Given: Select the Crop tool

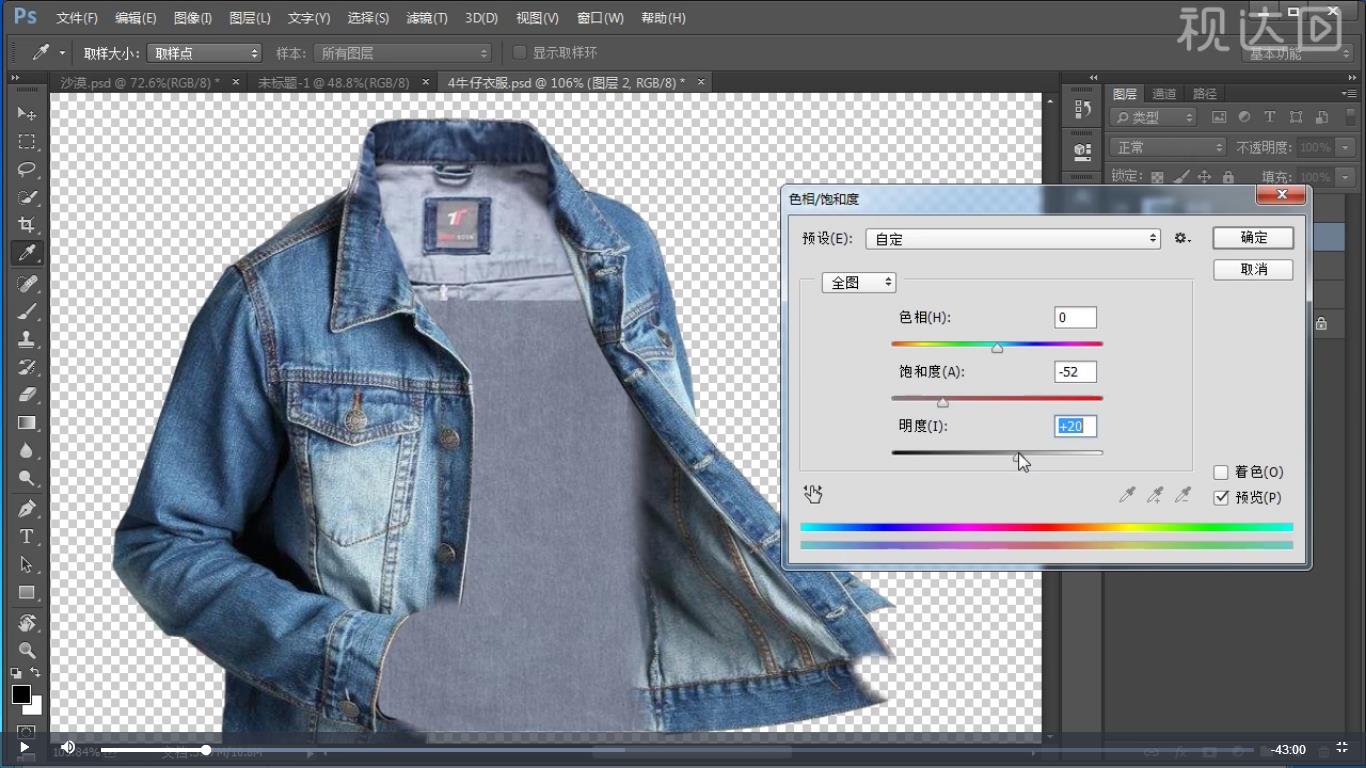Looking at the screenshot, I should [27, 225].
